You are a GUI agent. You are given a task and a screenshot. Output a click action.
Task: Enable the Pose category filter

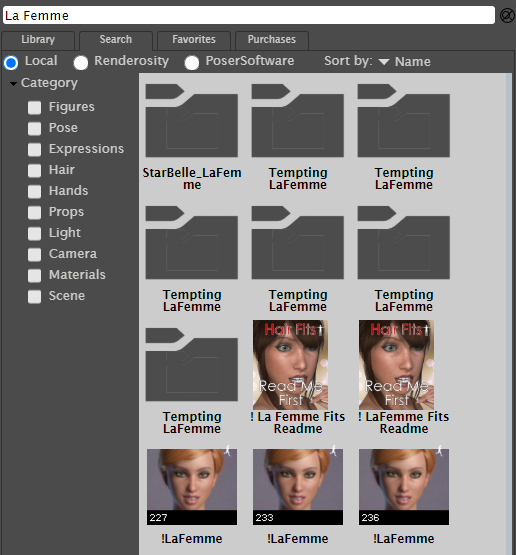click(34, 128)
